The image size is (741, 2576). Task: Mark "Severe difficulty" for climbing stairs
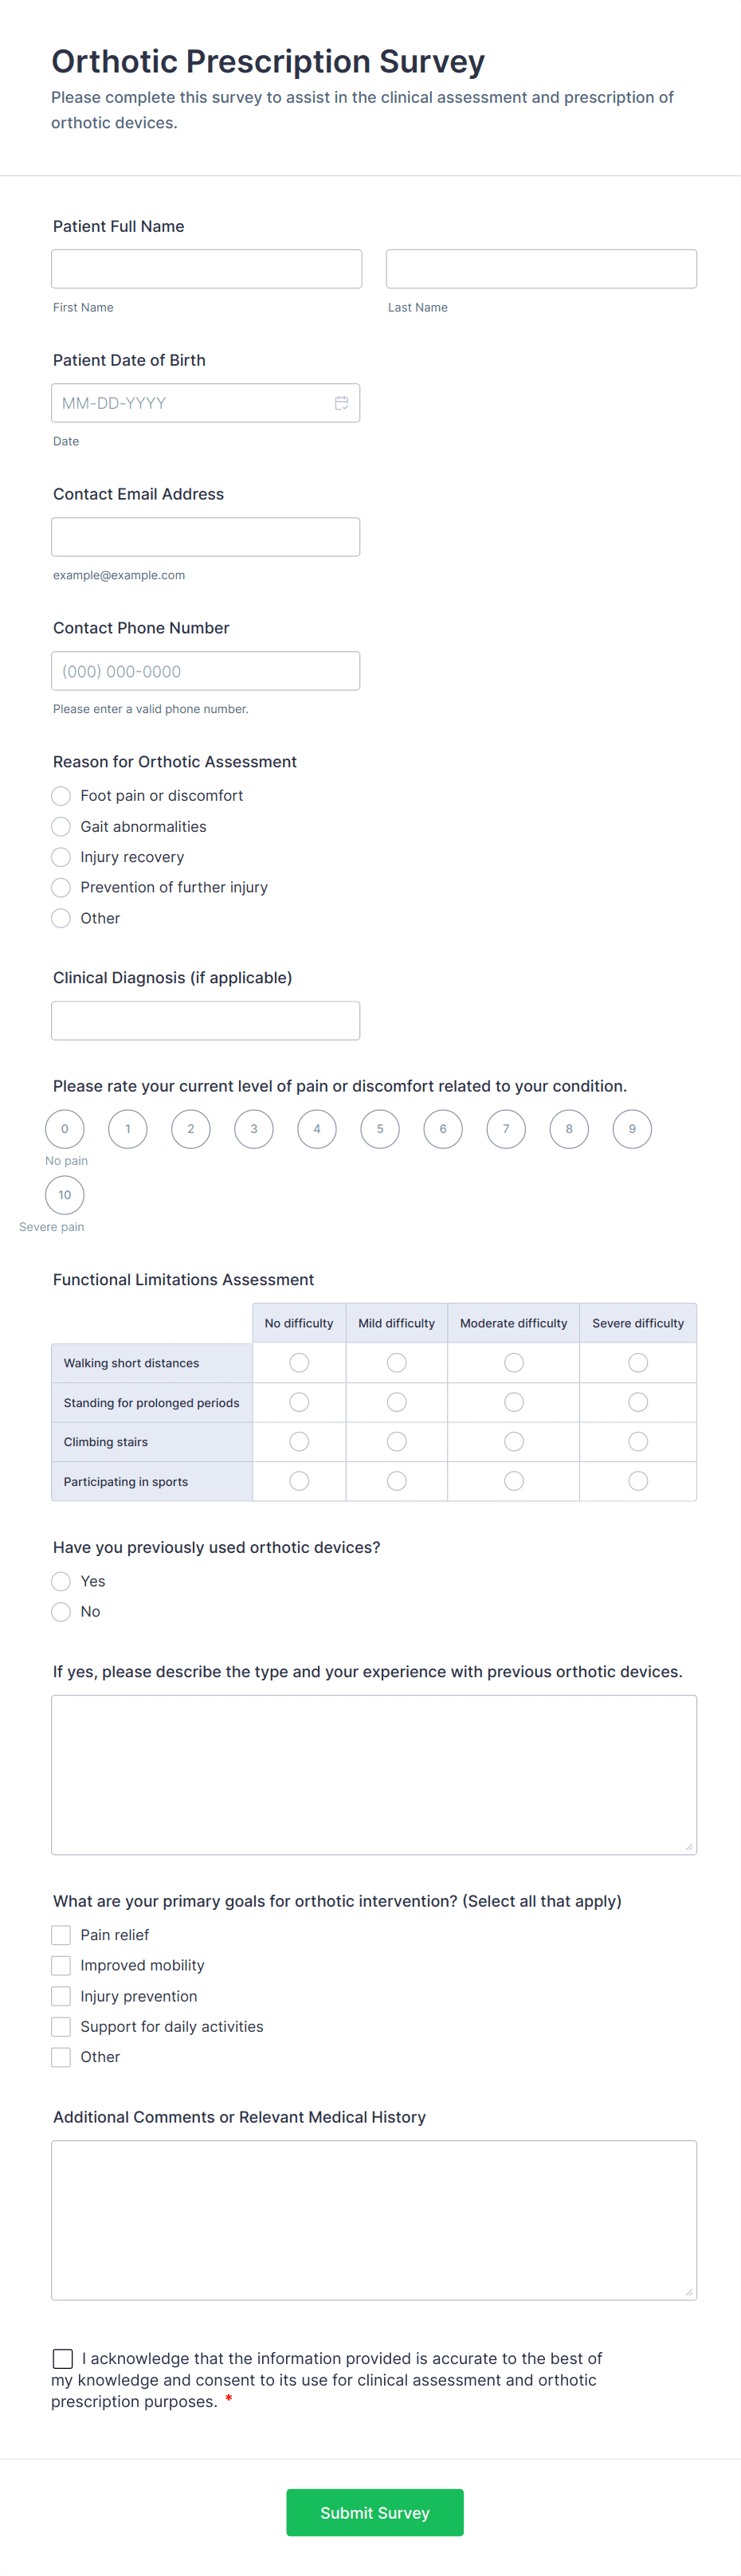click(637, 1441)
